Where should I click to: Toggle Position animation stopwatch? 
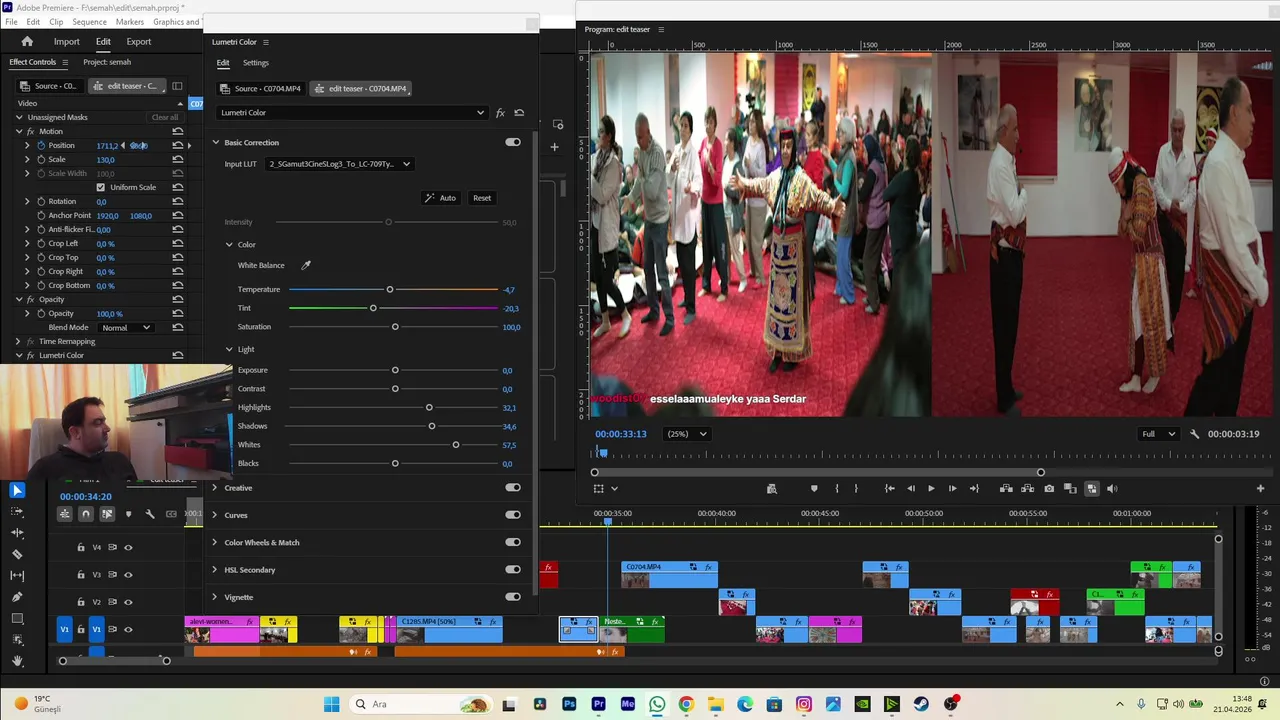(x=41, y=145)
